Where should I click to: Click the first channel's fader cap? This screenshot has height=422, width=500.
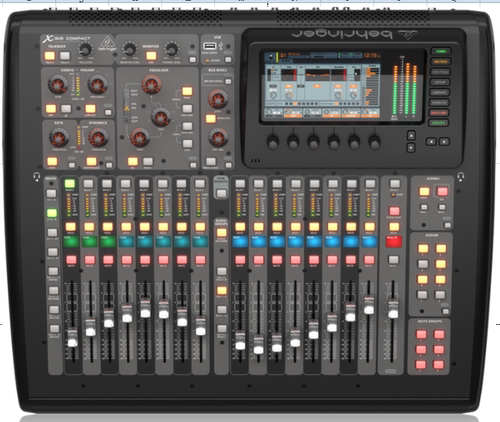tap(72, 338)
